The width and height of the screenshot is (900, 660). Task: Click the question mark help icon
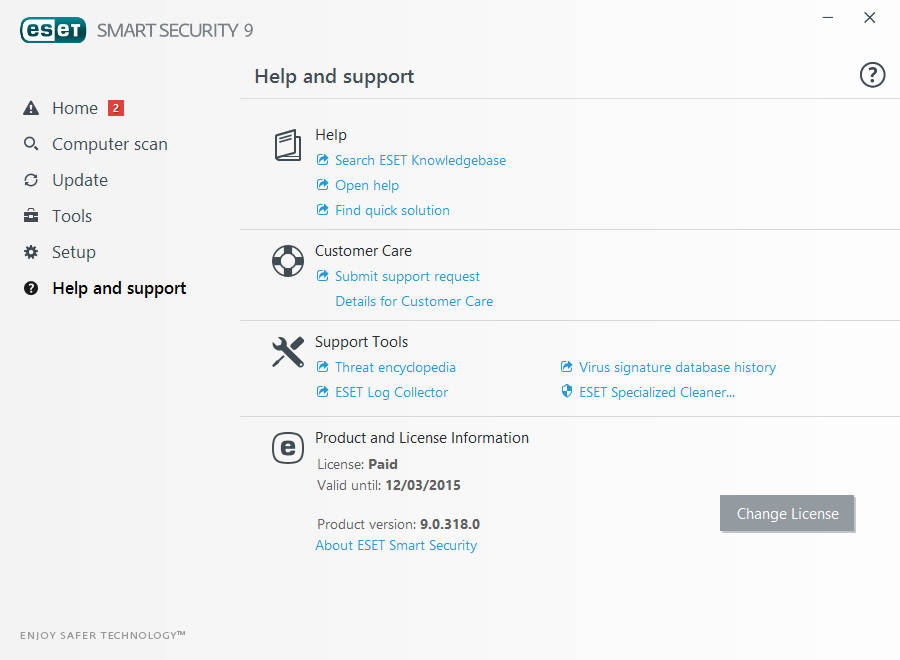pos(872,75)
